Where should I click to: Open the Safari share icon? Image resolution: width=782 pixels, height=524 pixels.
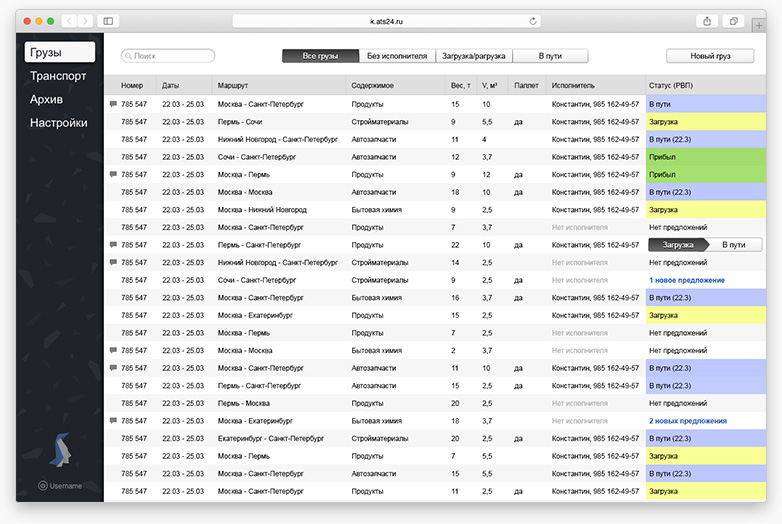[x=707, y=21]
